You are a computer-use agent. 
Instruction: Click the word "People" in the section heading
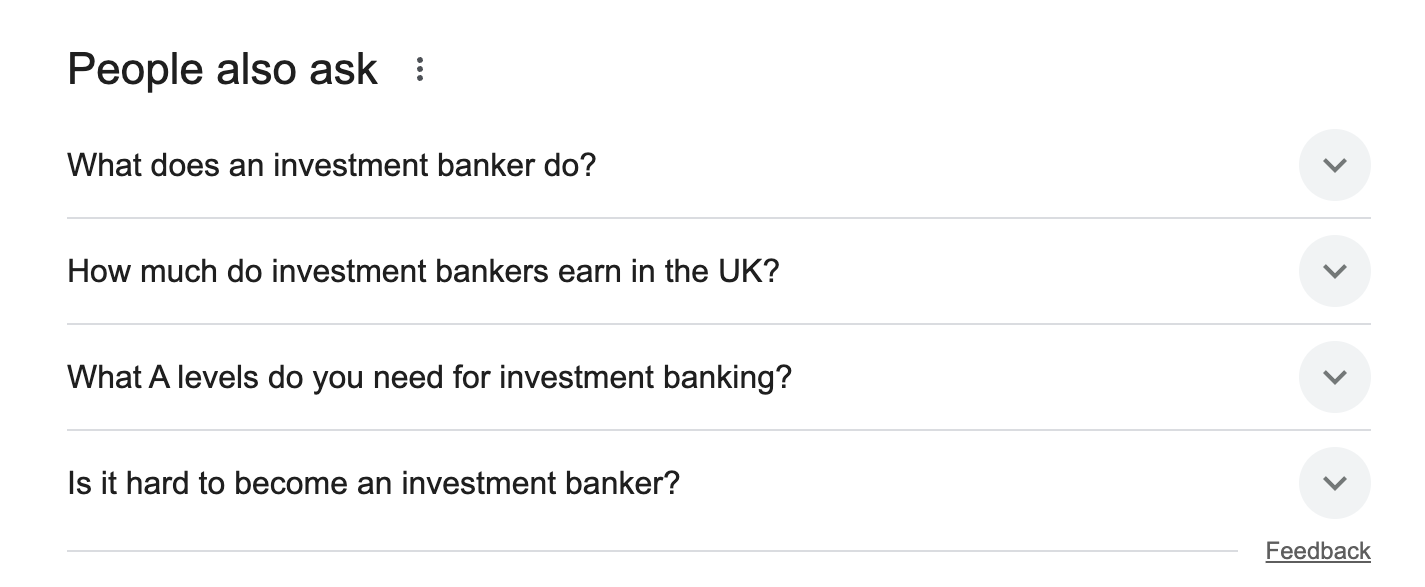click(x=130, y=70)
